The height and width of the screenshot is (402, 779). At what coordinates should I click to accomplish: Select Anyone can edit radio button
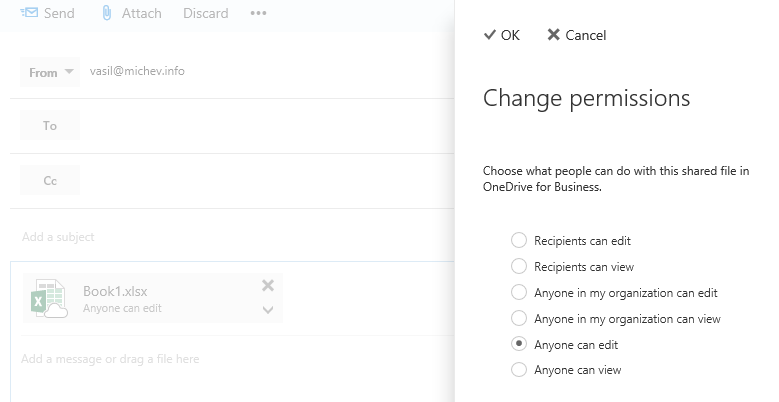coord(518,345)
